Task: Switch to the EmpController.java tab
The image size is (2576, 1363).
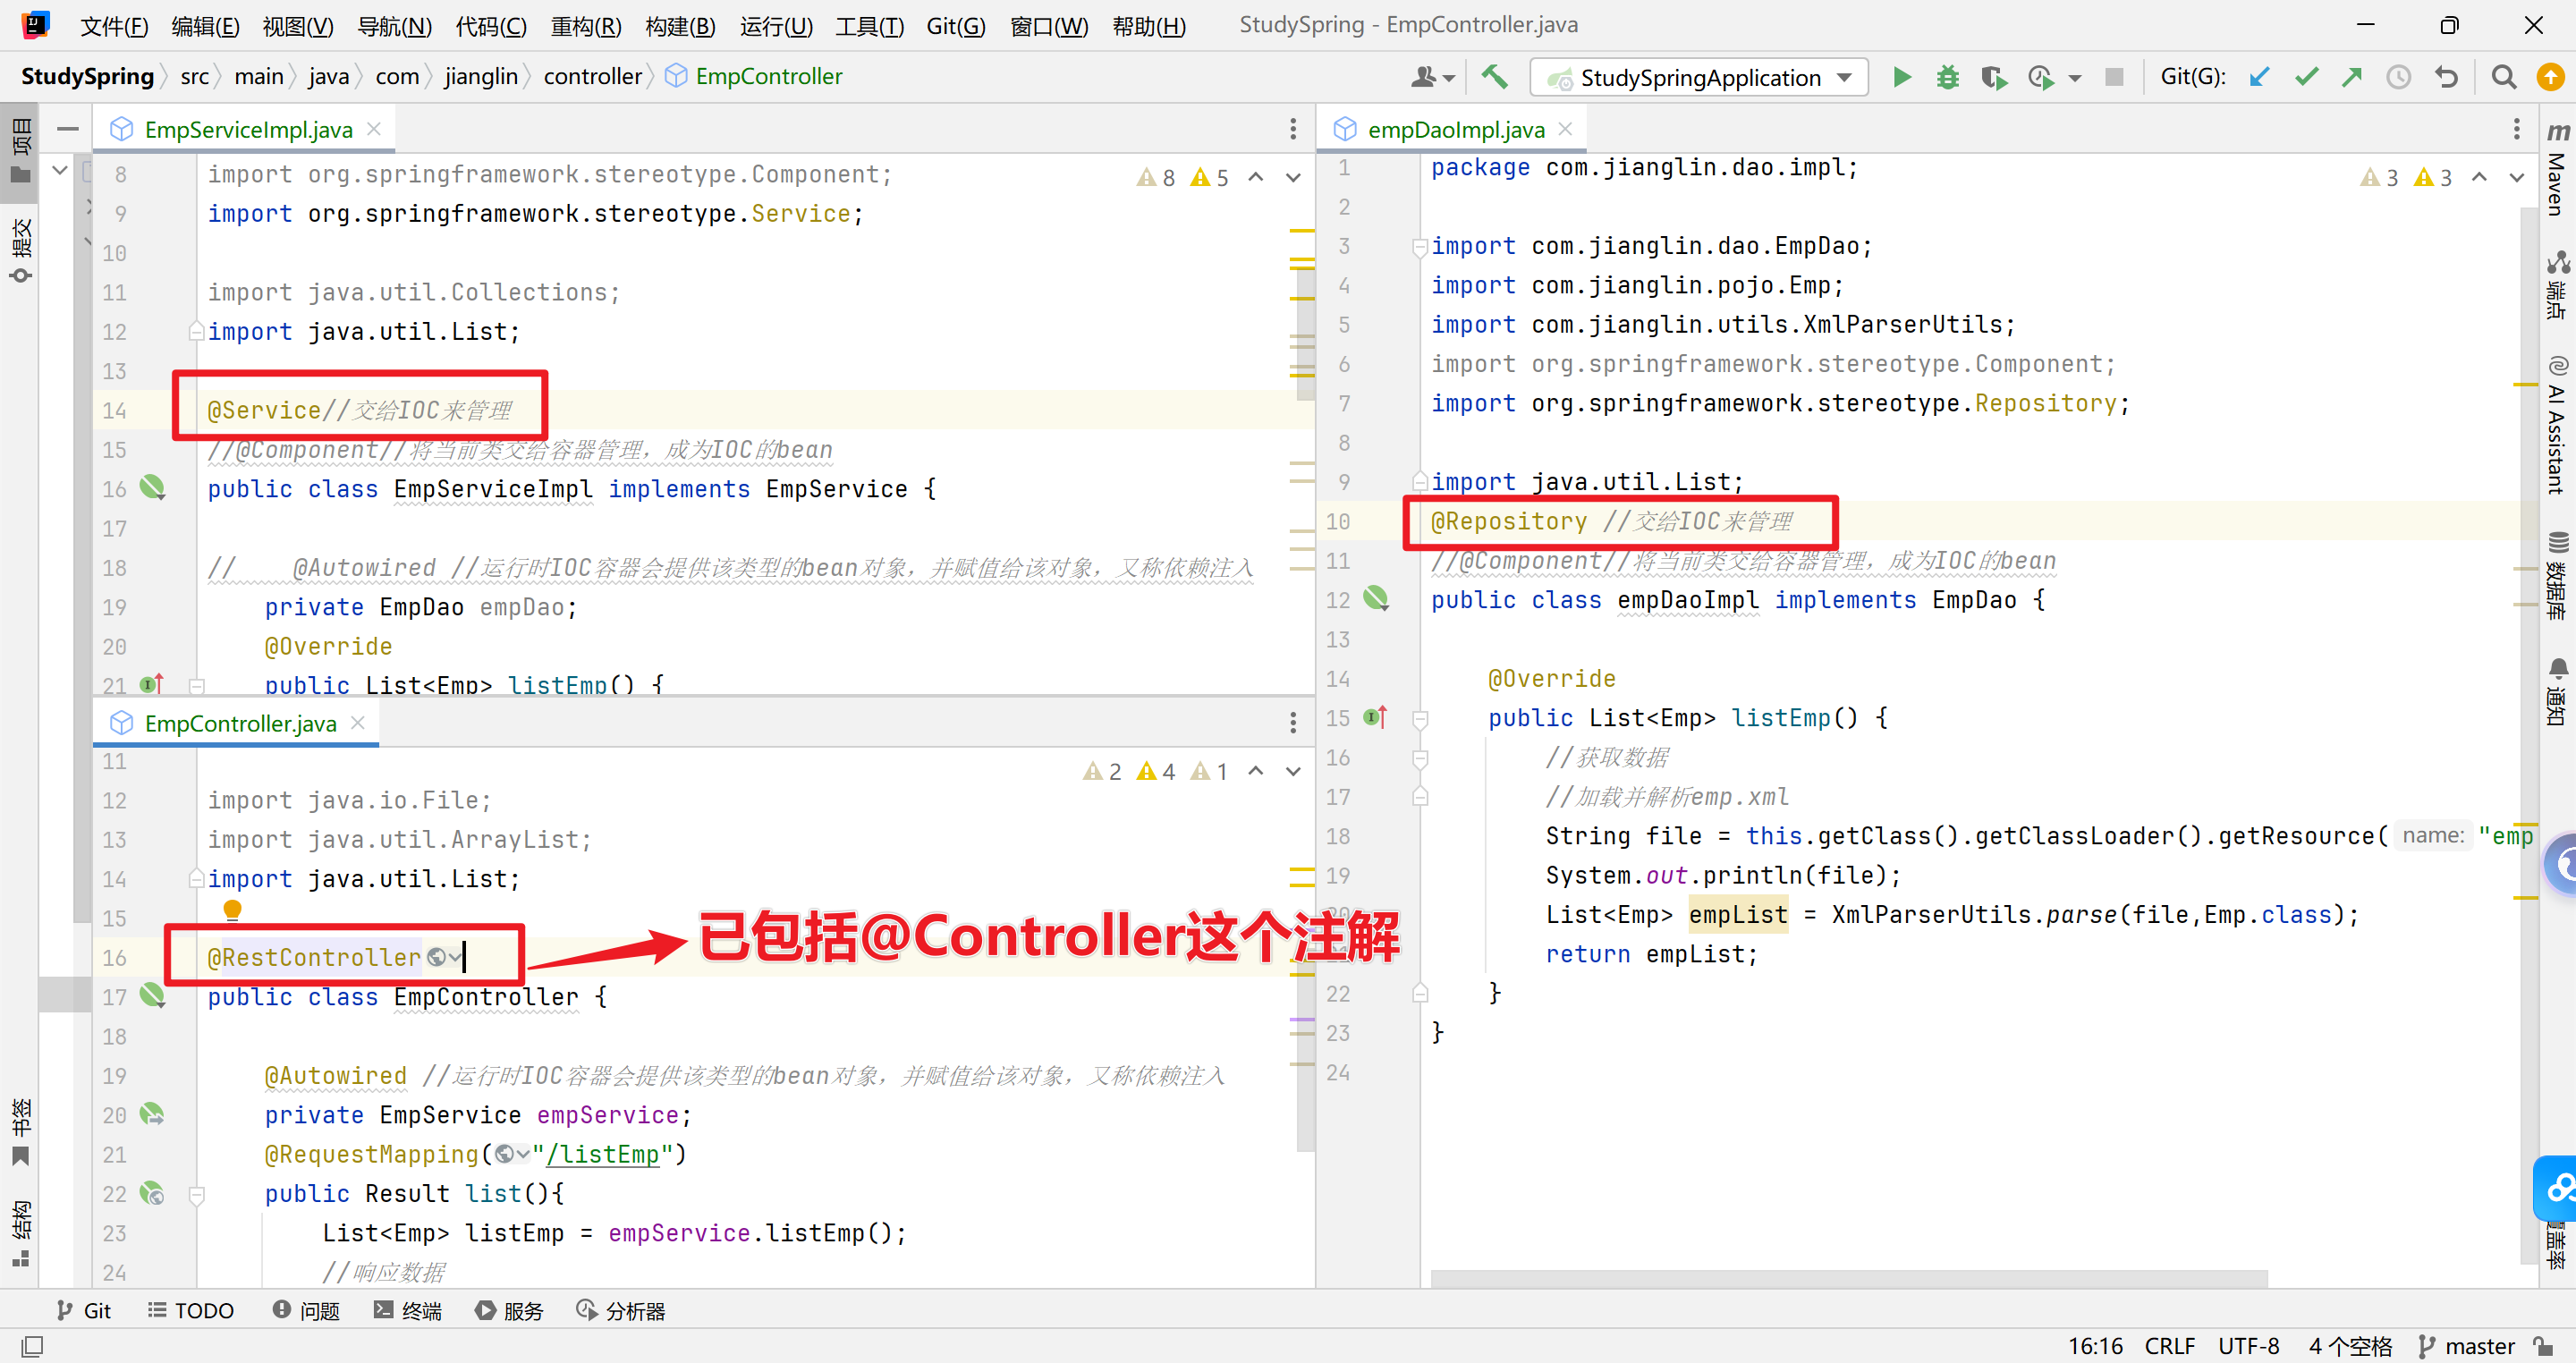Action: [239, 723]
